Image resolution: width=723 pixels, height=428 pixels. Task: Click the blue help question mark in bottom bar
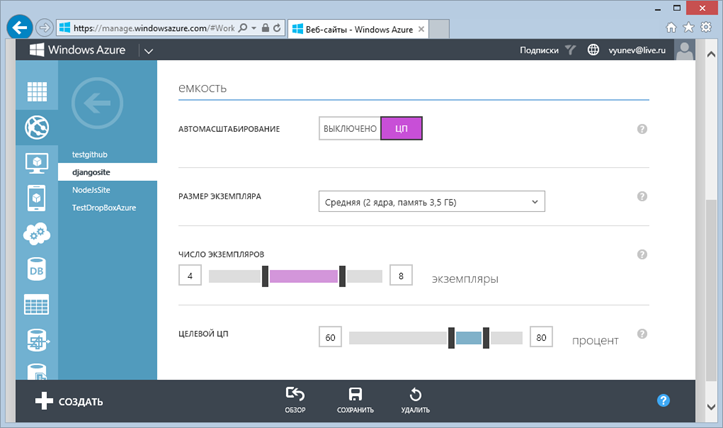pos(664,400)
